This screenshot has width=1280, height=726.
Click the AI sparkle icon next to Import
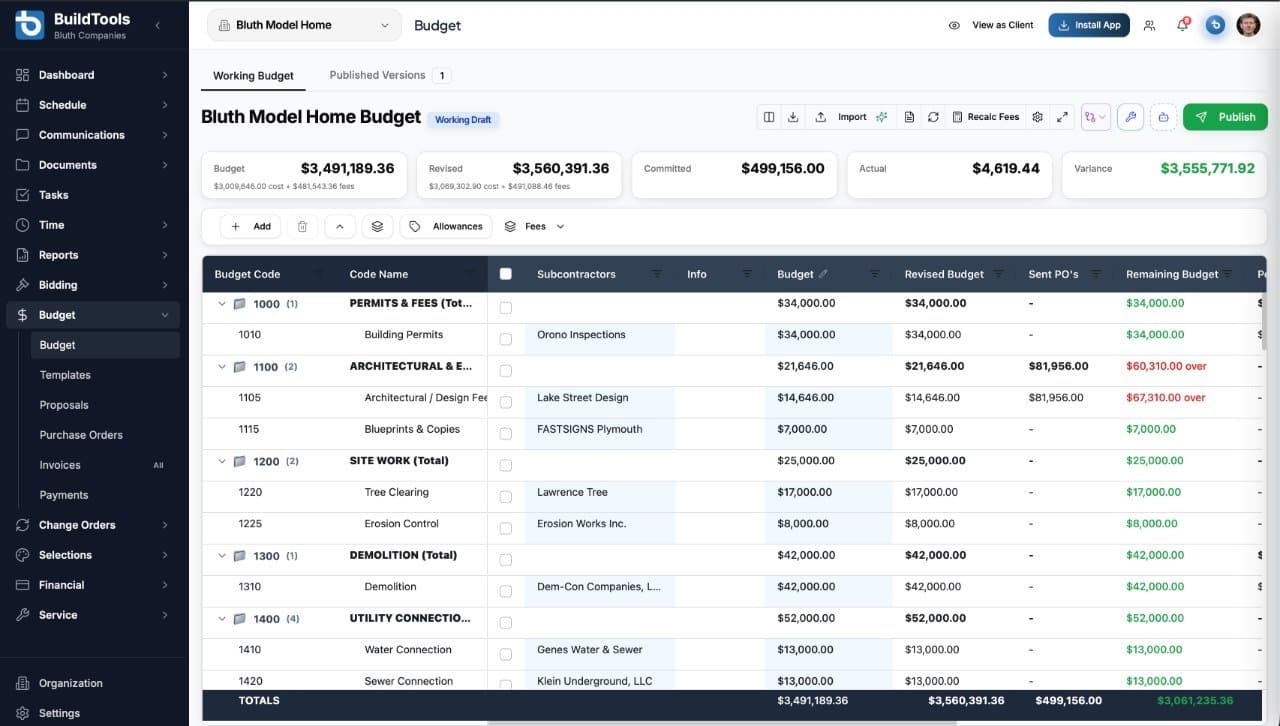click(881, 117)
